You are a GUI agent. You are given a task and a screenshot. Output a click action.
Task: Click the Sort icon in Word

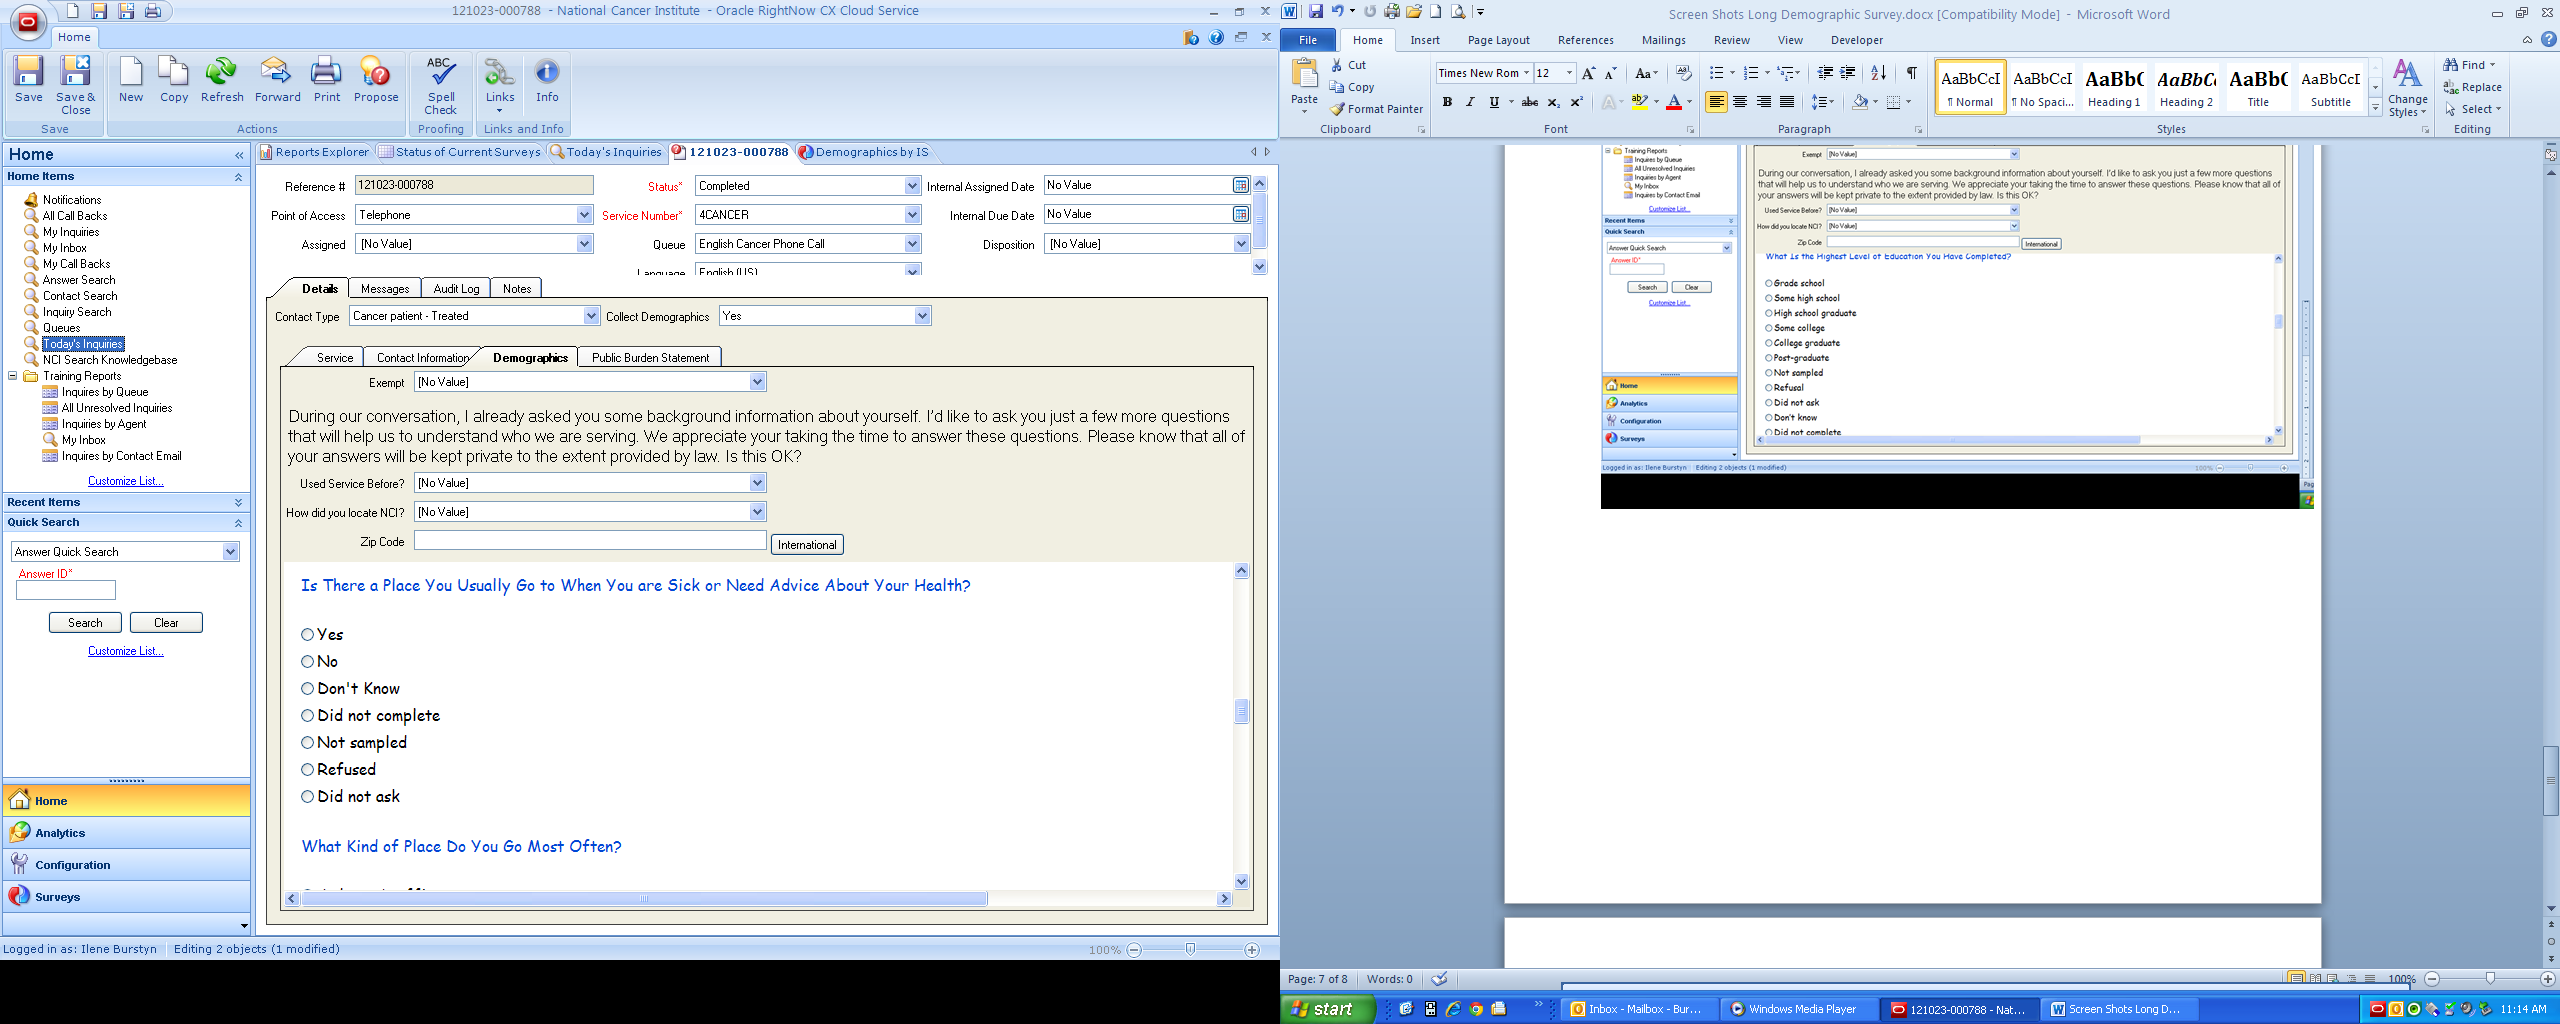(1878, 73)
